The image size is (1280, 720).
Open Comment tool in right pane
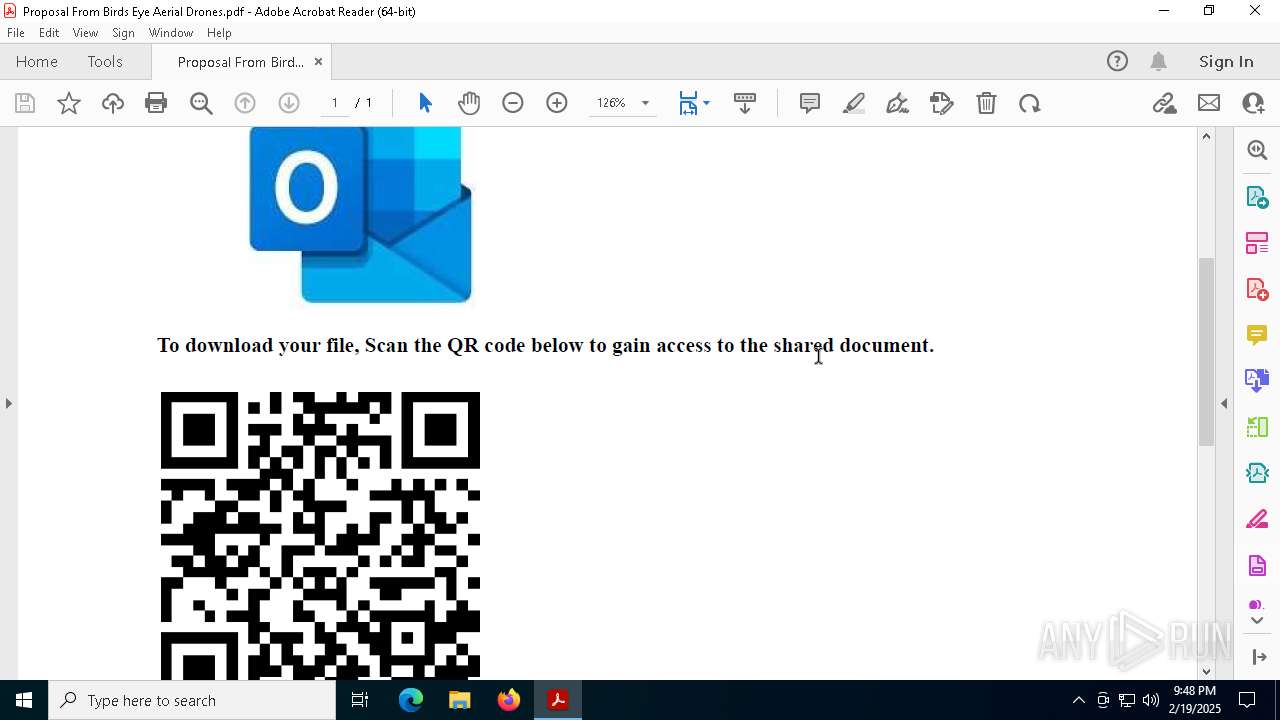tap(1257, 335)
